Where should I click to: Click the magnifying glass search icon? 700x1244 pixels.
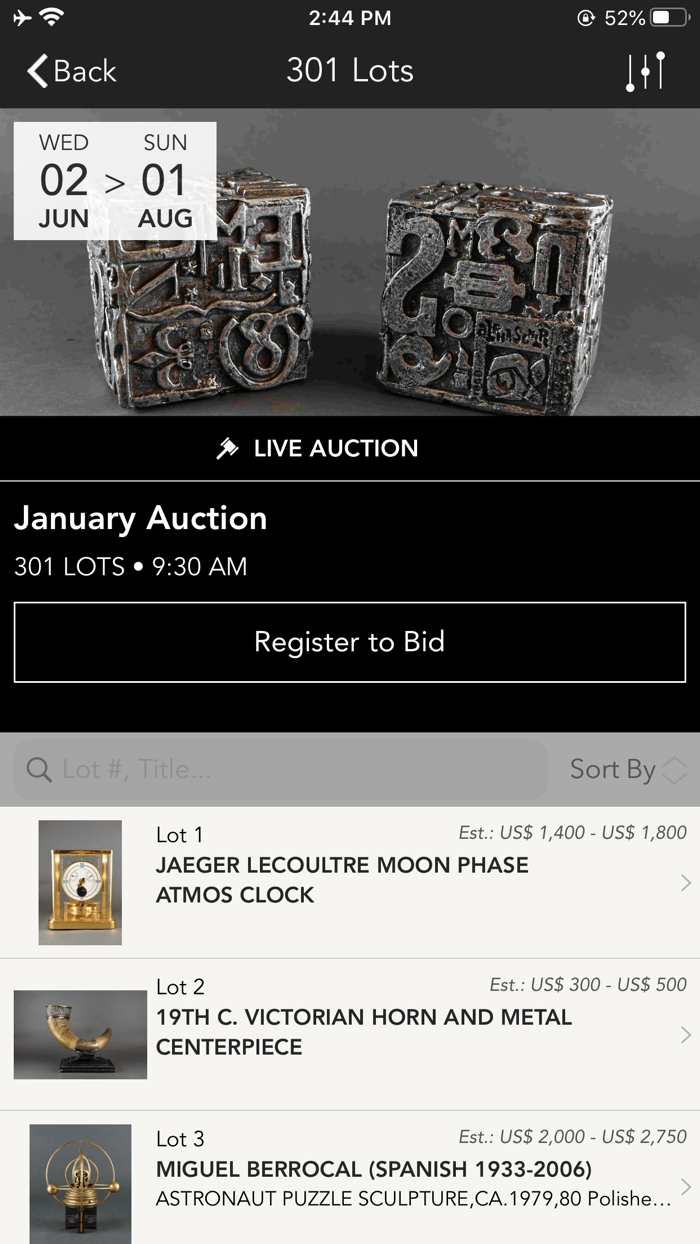38,769
